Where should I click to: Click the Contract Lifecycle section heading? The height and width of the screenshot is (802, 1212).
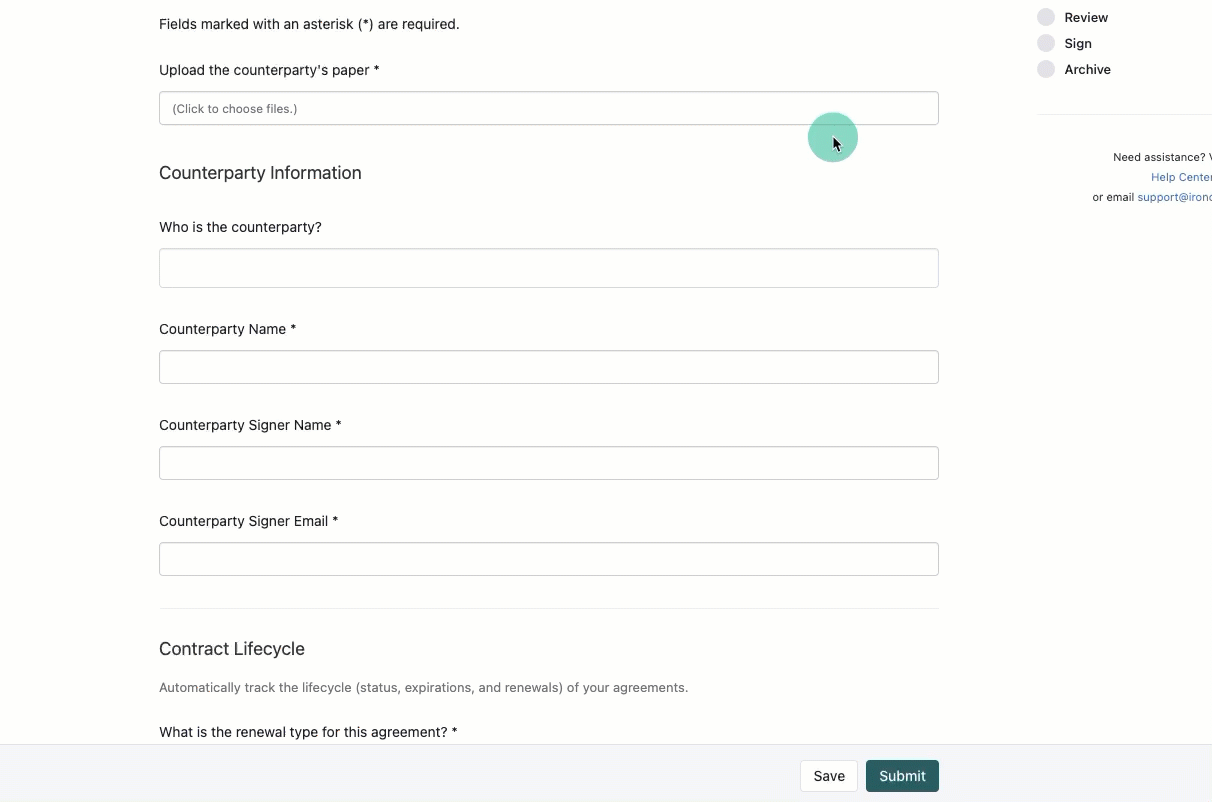coord(231,649)
